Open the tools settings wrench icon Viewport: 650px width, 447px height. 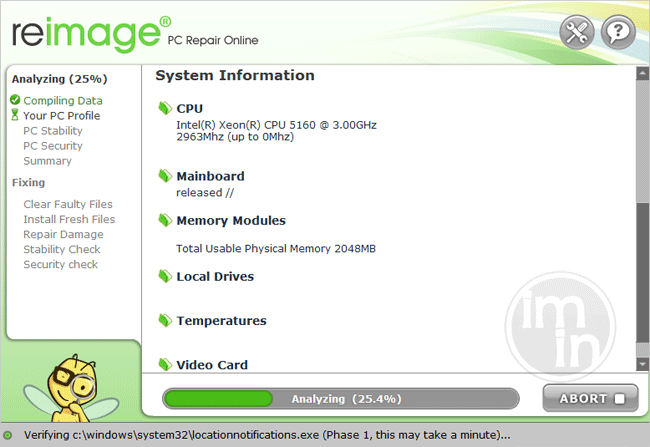coord(577,32)
